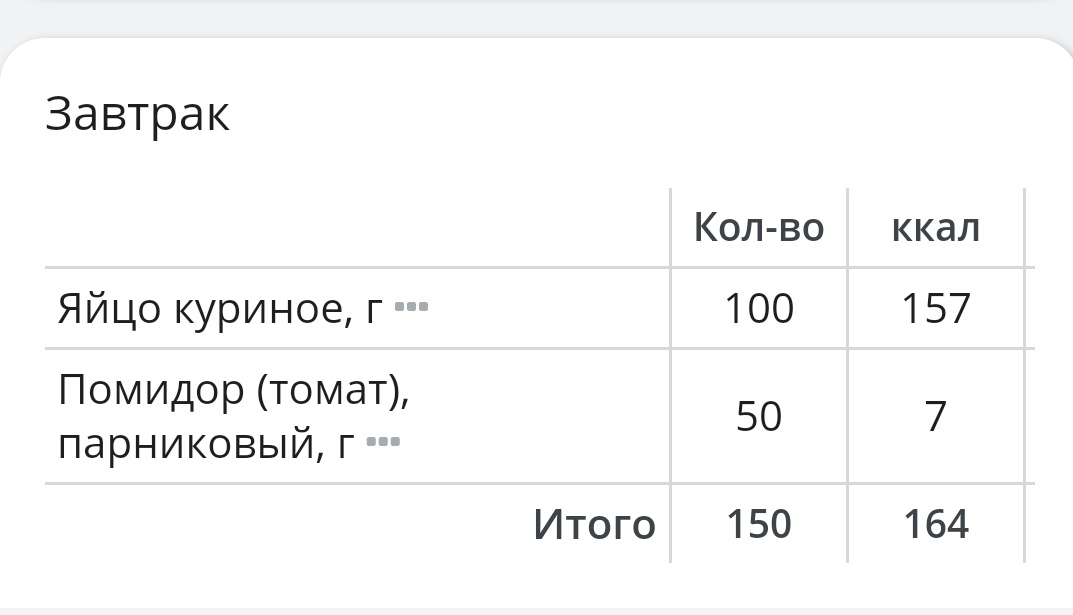Click the calorie value 157 for the egg
The image size is (1073, 615).
pos(936,308)
